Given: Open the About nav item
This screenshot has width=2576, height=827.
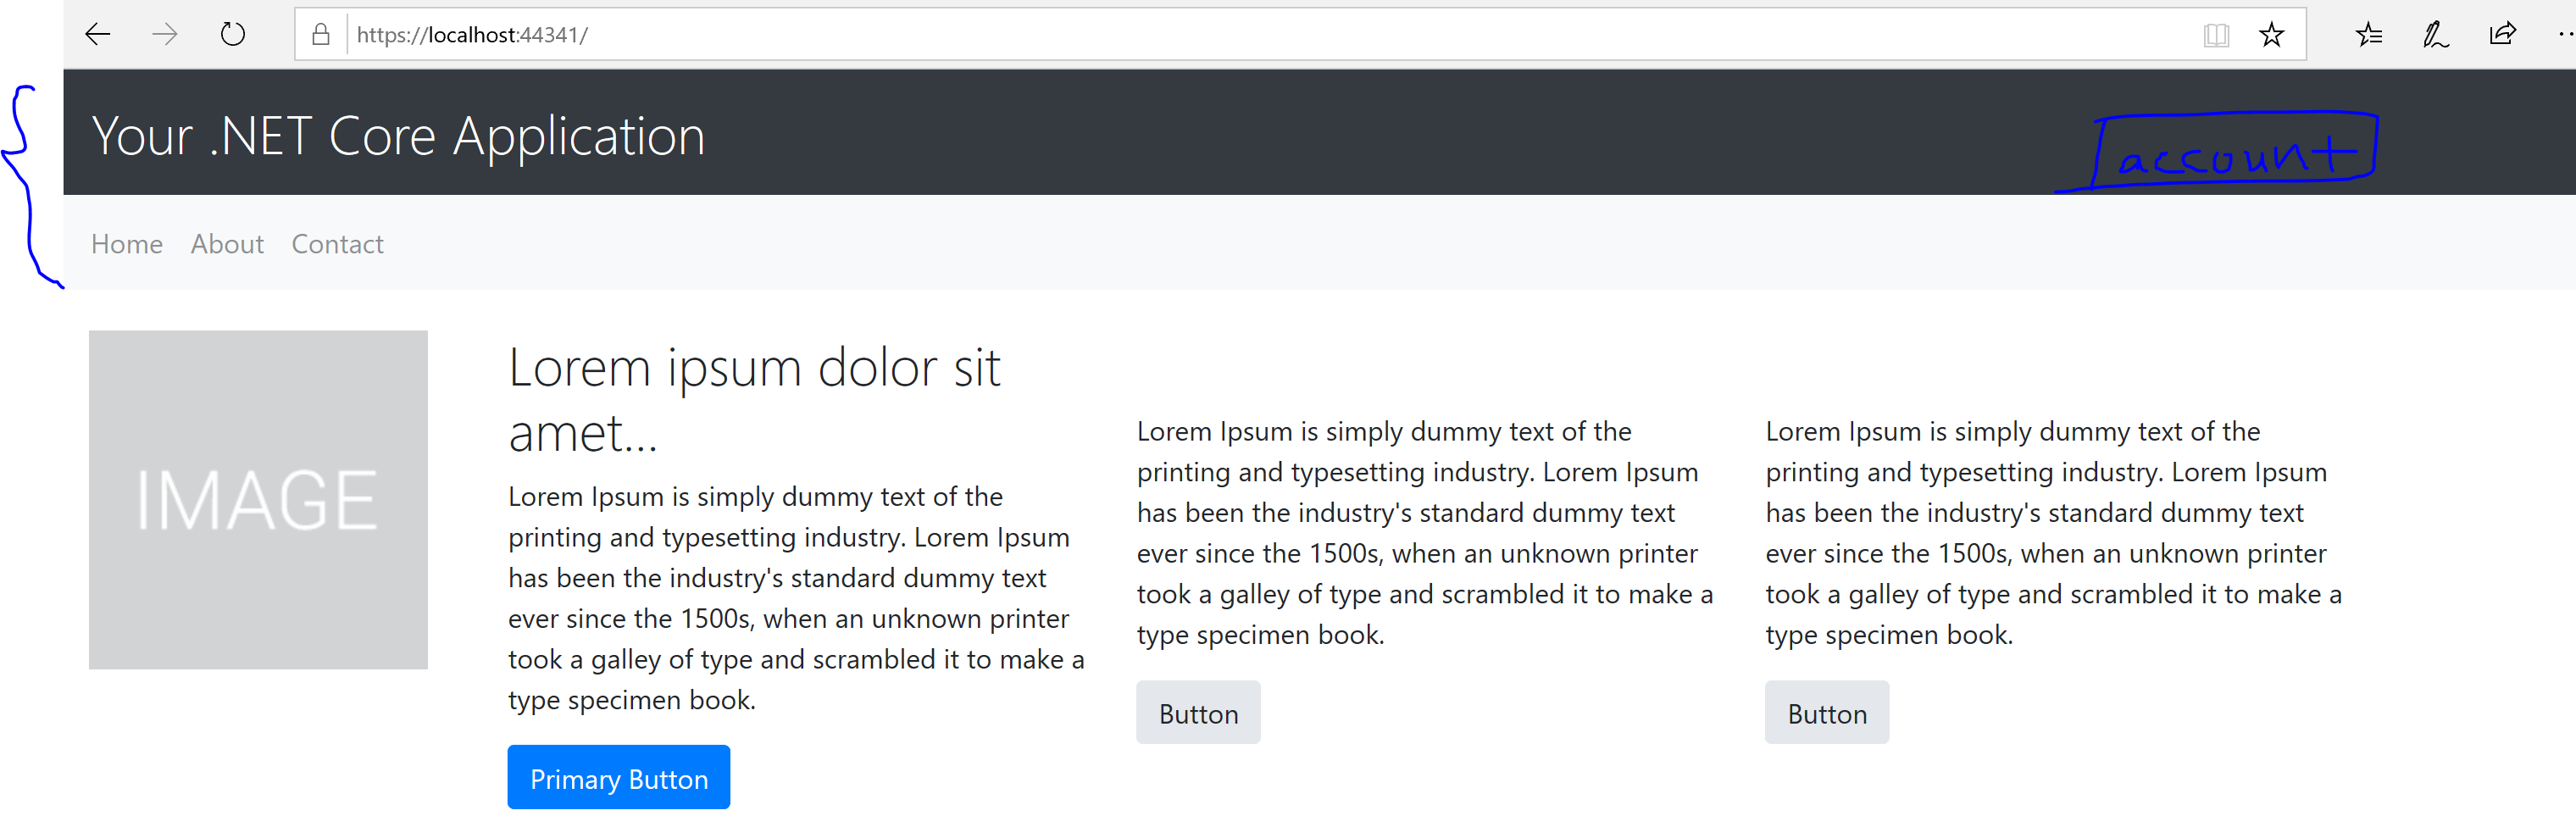Looking at the screenshot, I should click(227, 244).
